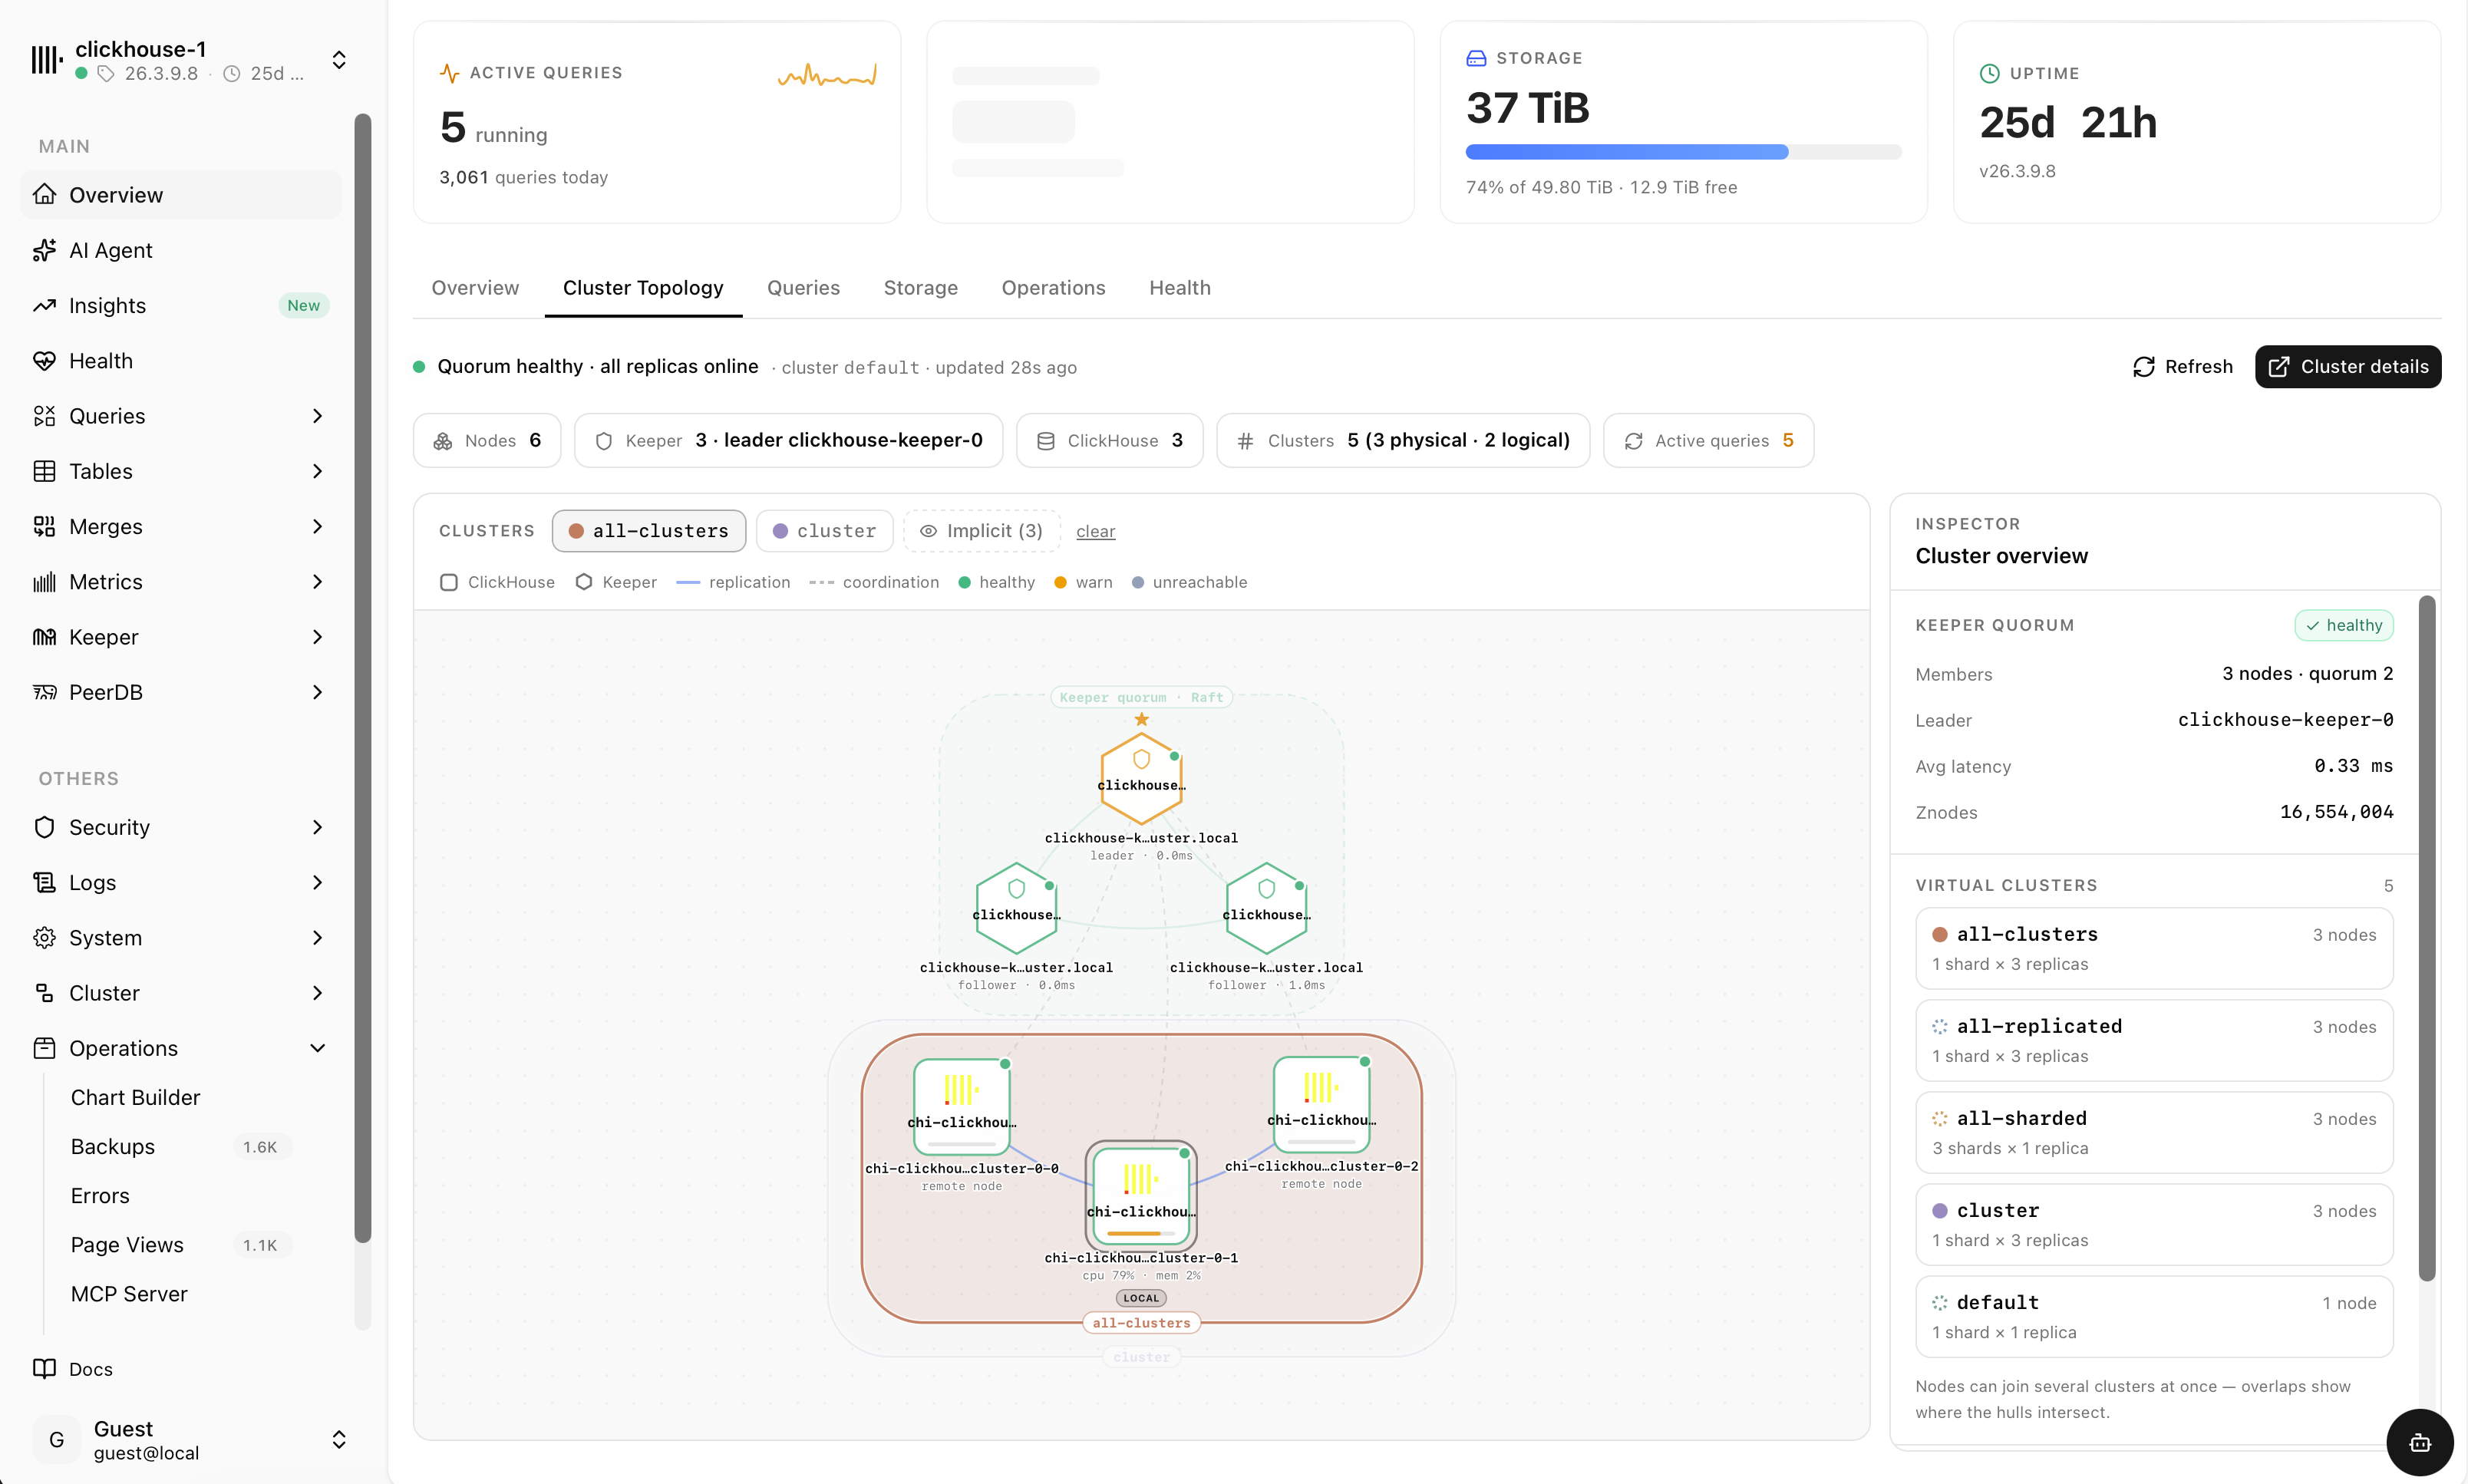Toggle the Keeper legend item
The image size is (2468, 1484).
[x=616, y=582]
